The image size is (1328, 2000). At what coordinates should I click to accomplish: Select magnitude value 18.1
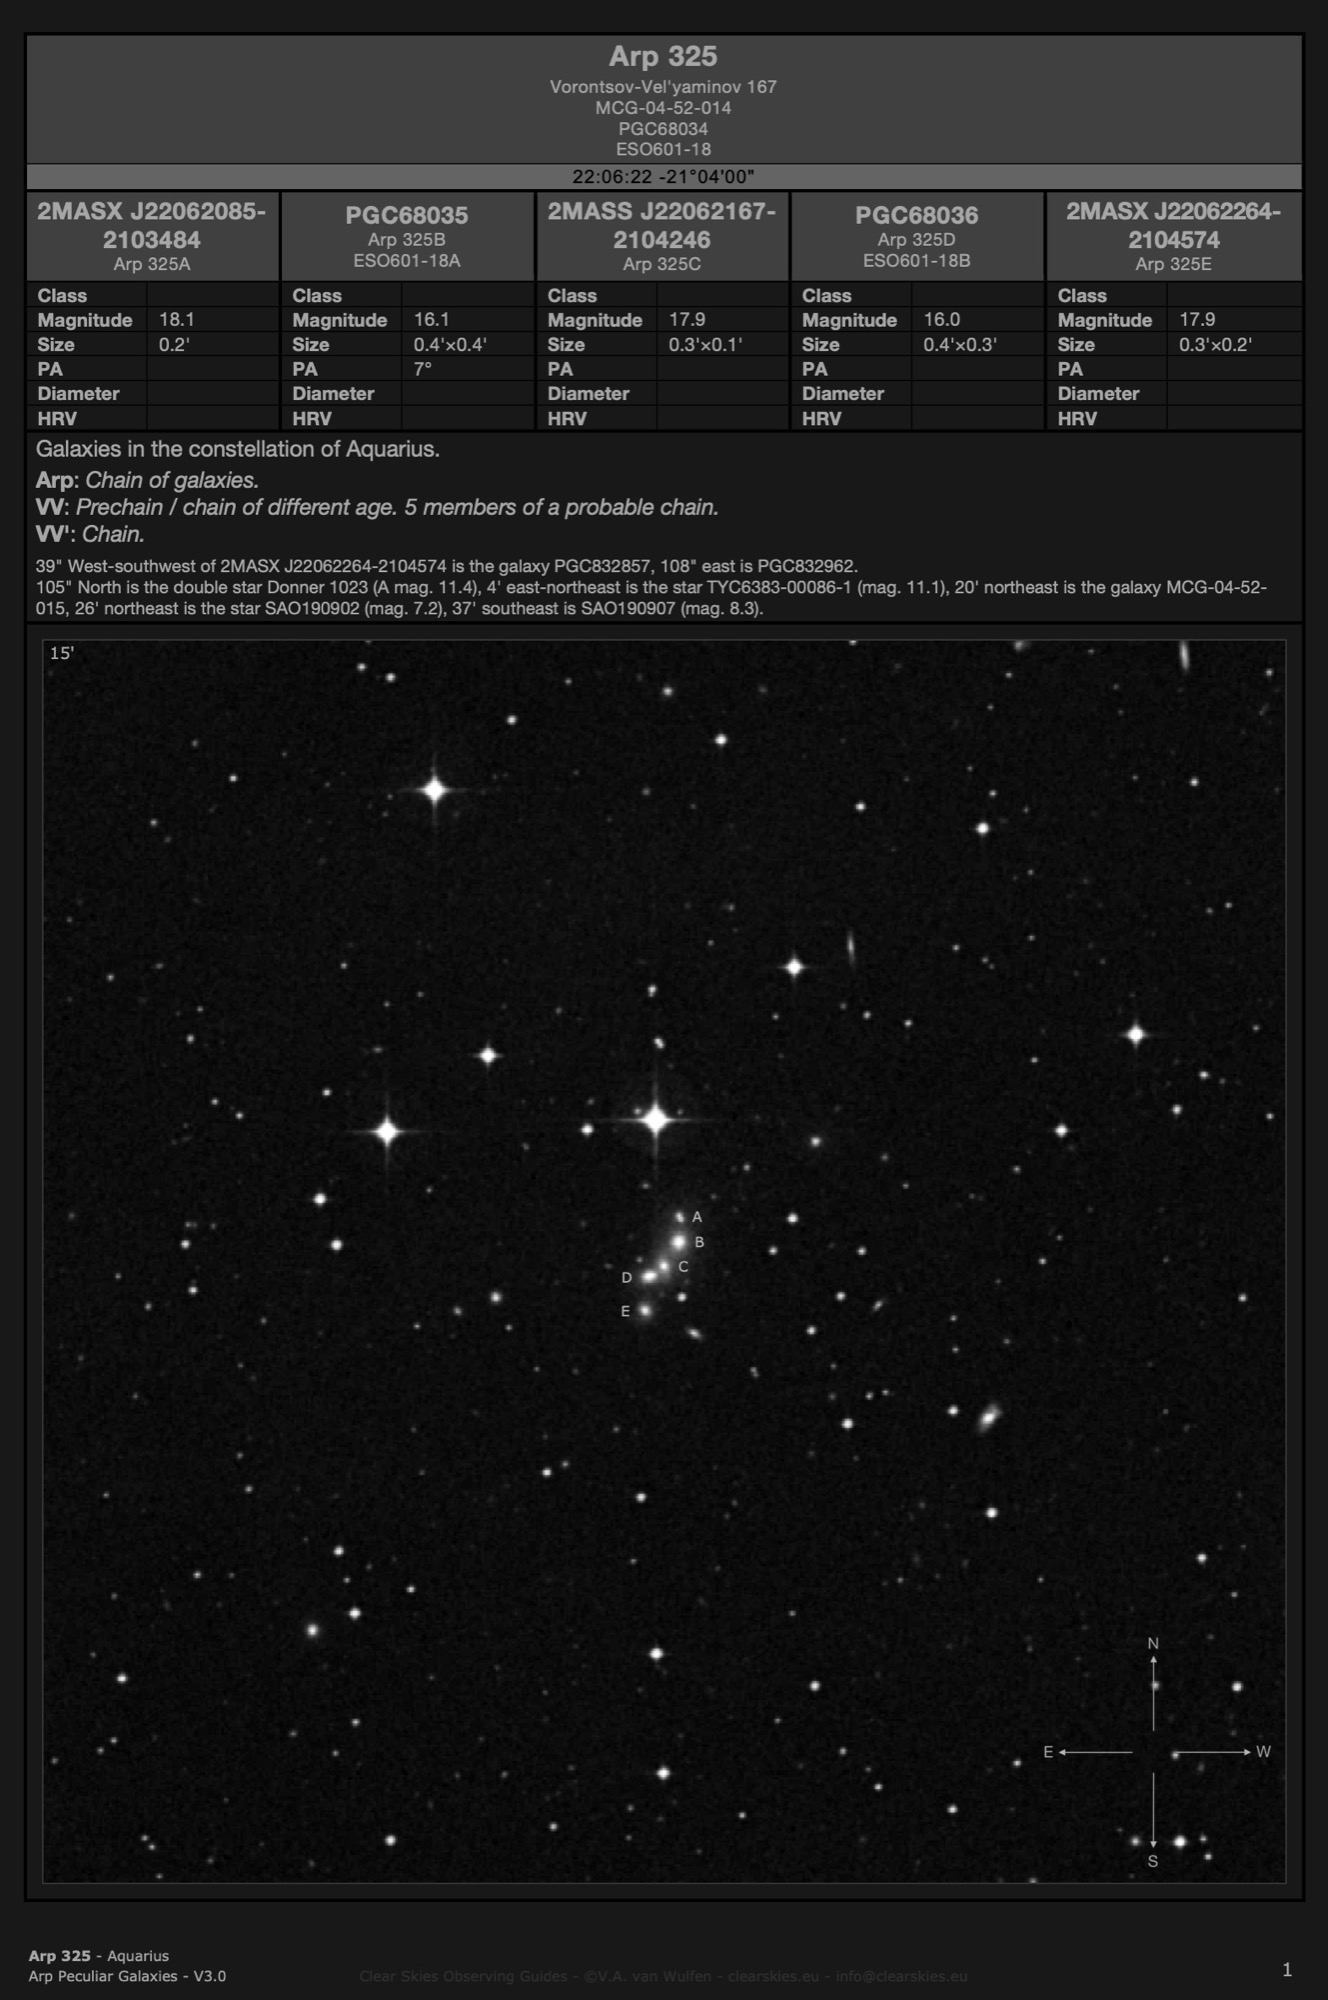(x=177, y=320)
